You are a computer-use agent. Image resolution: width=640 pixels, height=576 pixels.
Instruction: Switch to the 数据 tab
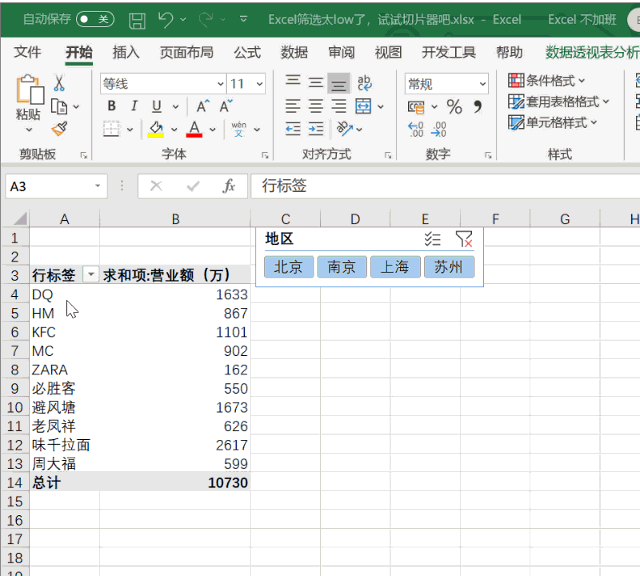coord(294,52)
